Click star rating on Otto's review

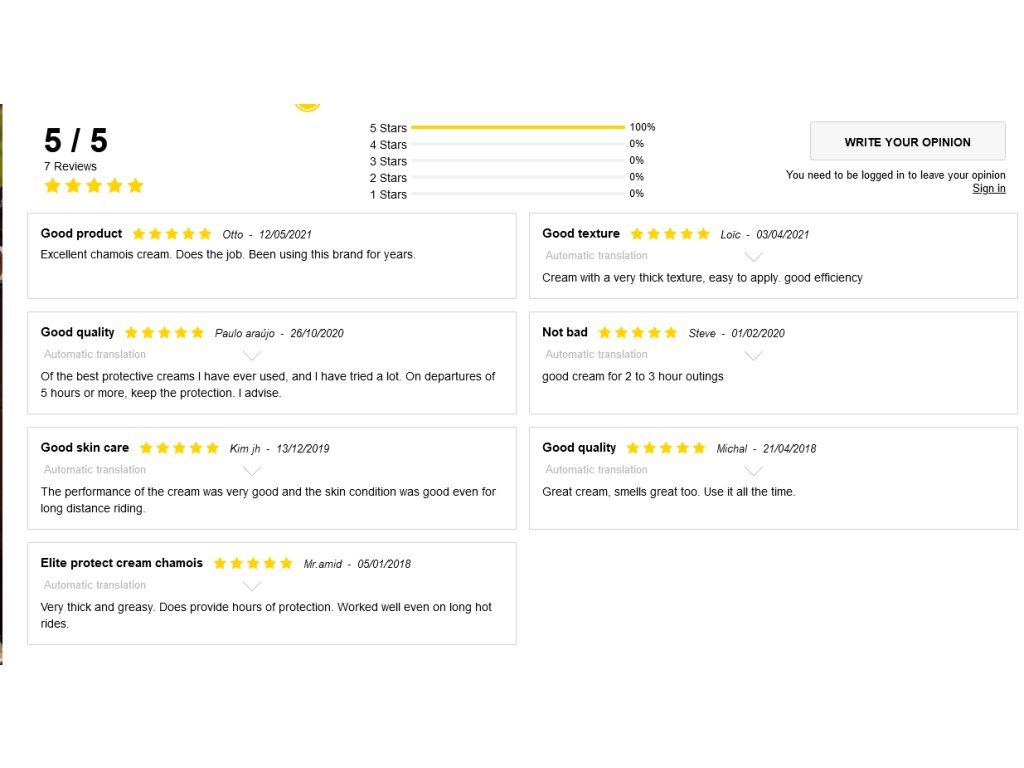tap(172, 234)
